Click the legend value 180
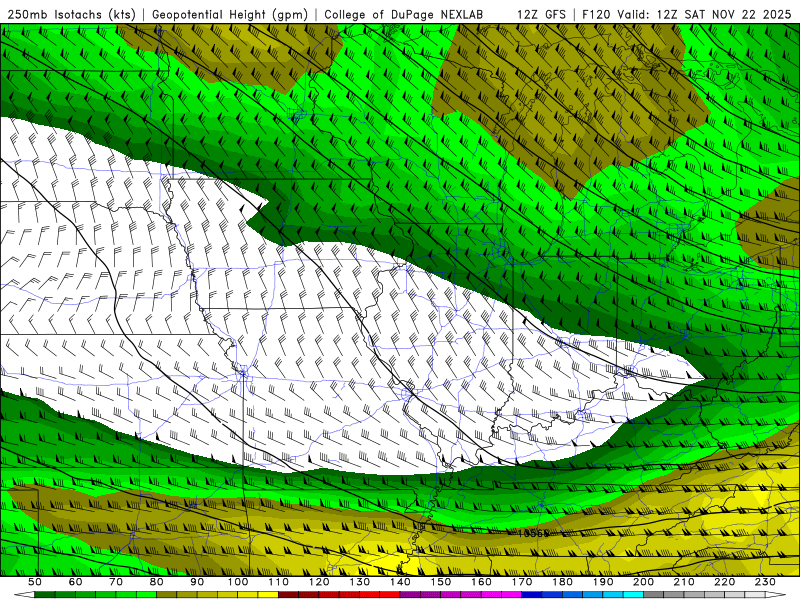The width and height of the screenshot is (800, 600). point(562,582)
